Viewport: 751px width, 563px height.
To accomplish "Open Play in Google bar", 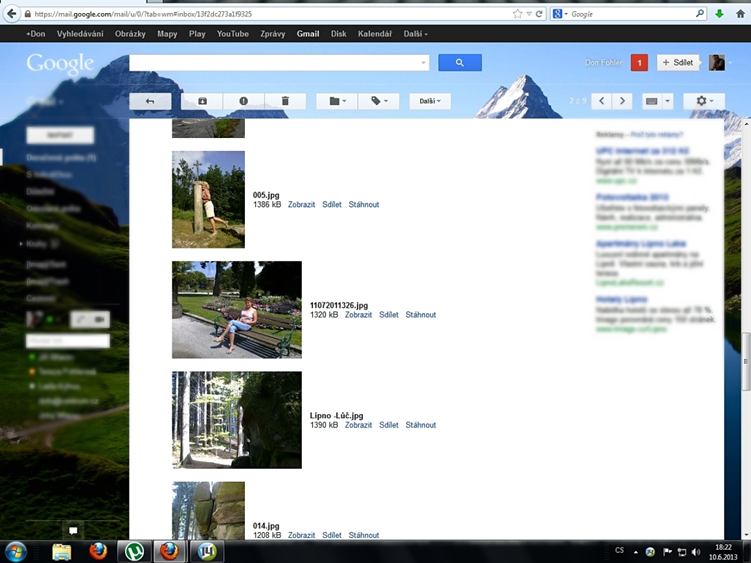I will (x=197, y=34).
